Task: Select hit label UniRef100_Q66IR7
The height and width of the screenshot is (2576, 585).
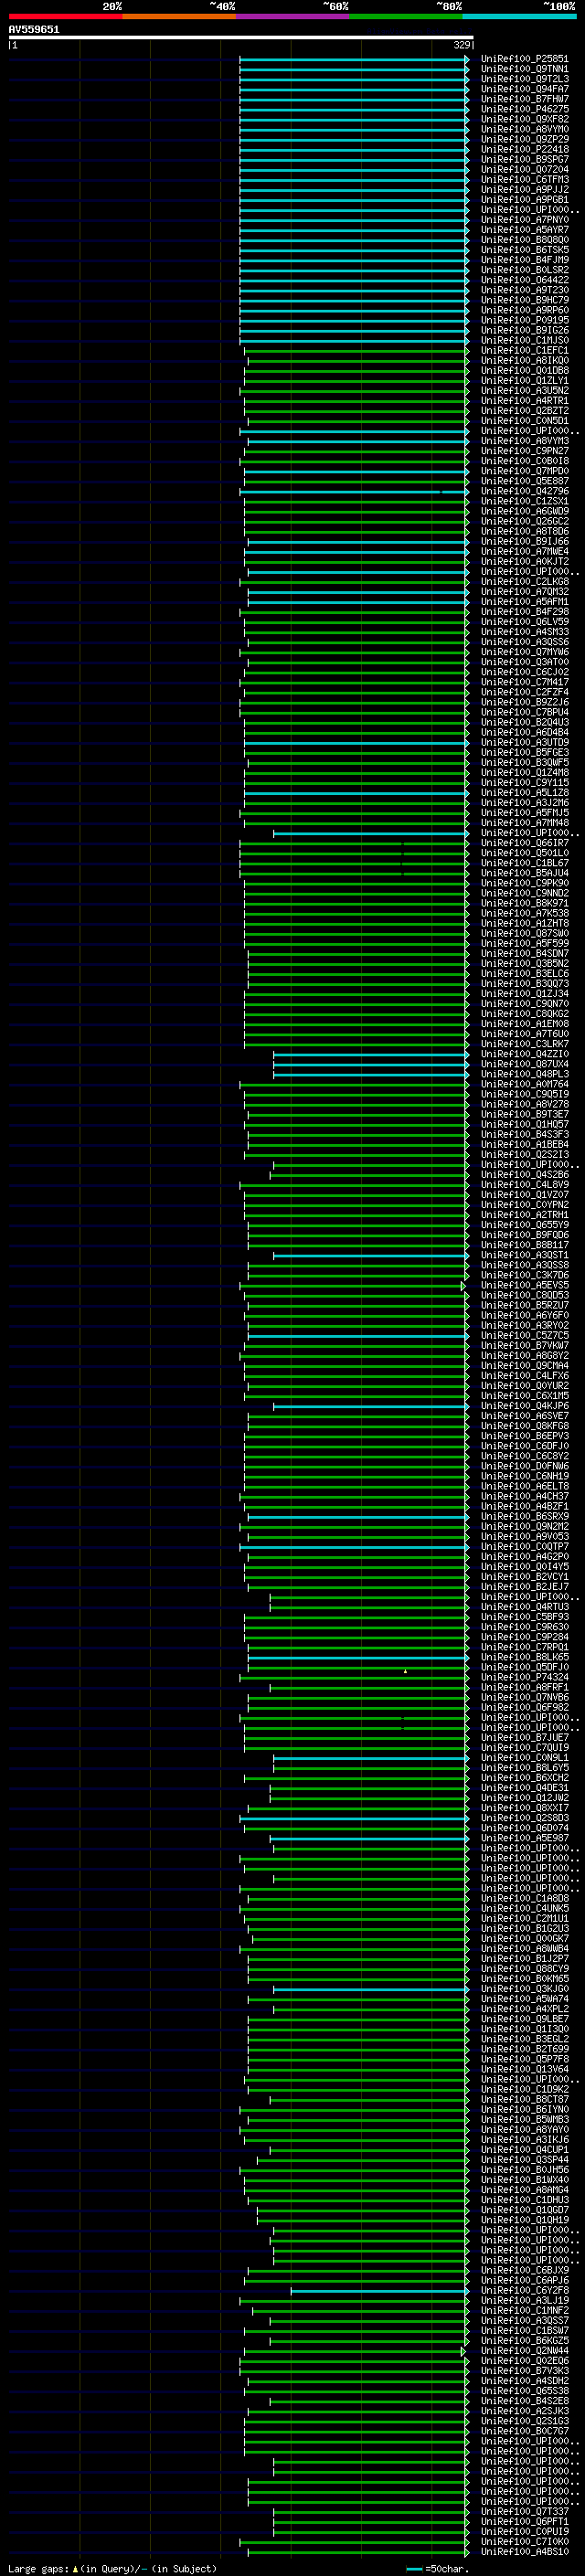Action: pos(524,843)
